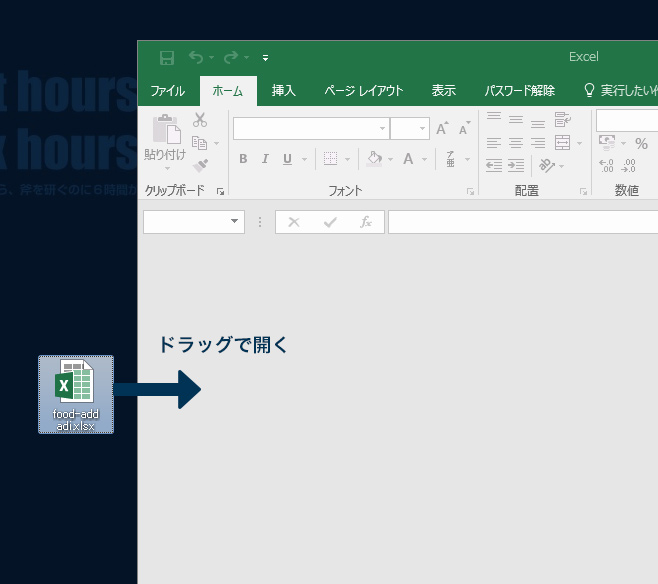Image resolution: width=658 pixels, height=584 pixels.
Task: Open the Merge and Center dropdown arrow
Action: [x=580, y=143]
